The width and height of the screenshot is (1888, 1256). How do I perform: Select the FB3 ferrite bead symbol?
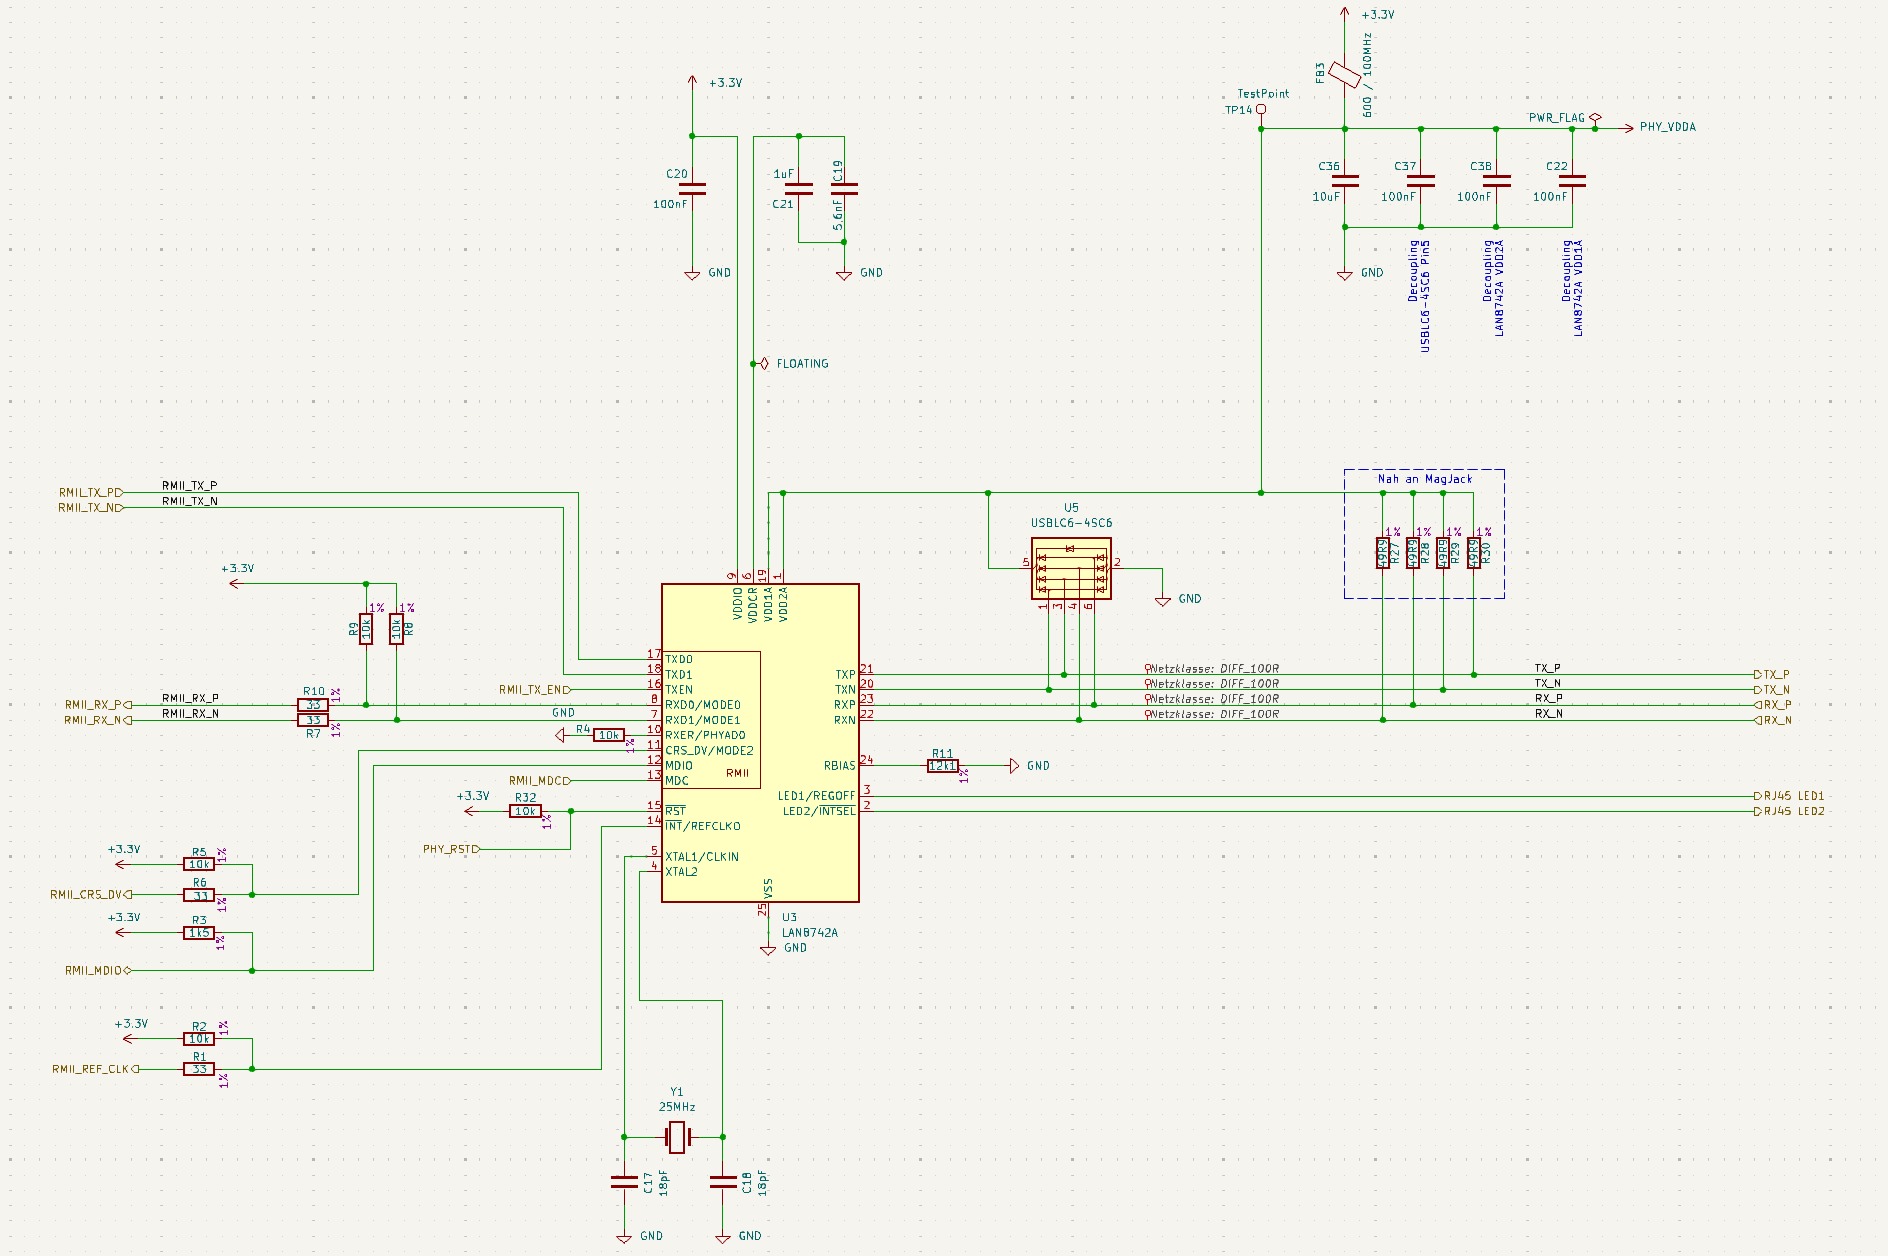pyautogui.click(x=1344, y=75)
